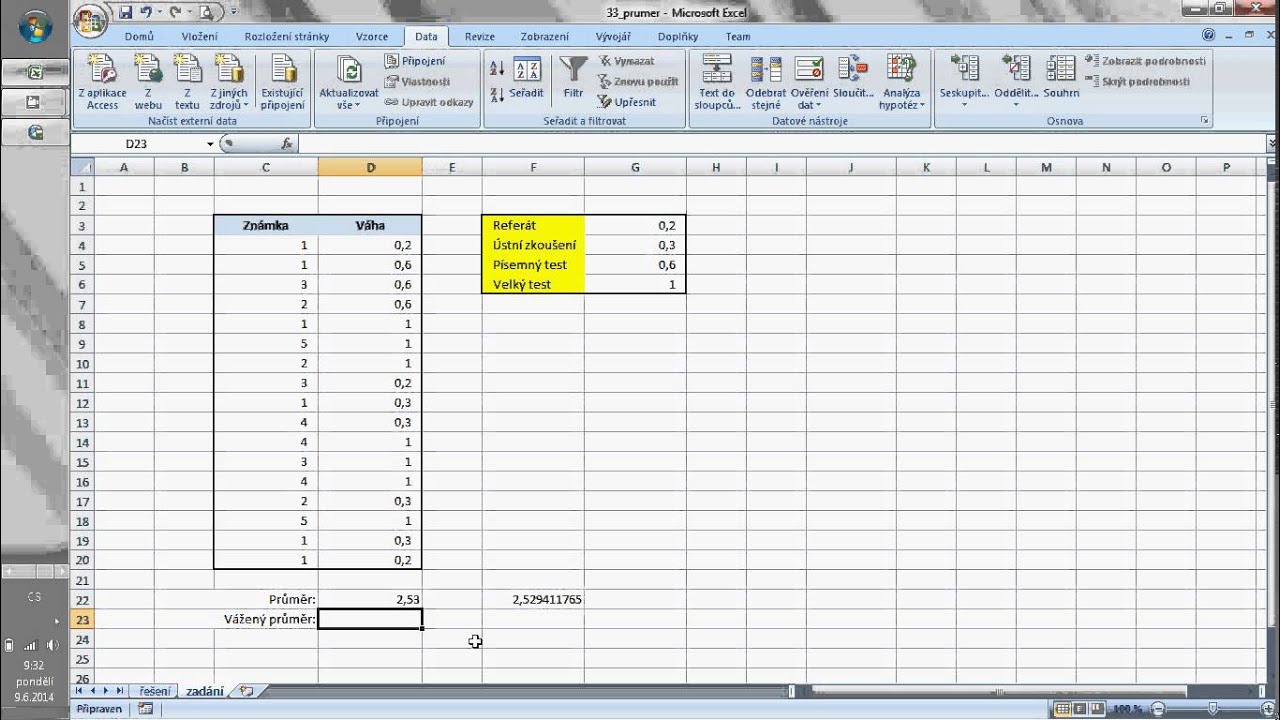Go to first sheet navigation arrow

click(x=80, y=691)
